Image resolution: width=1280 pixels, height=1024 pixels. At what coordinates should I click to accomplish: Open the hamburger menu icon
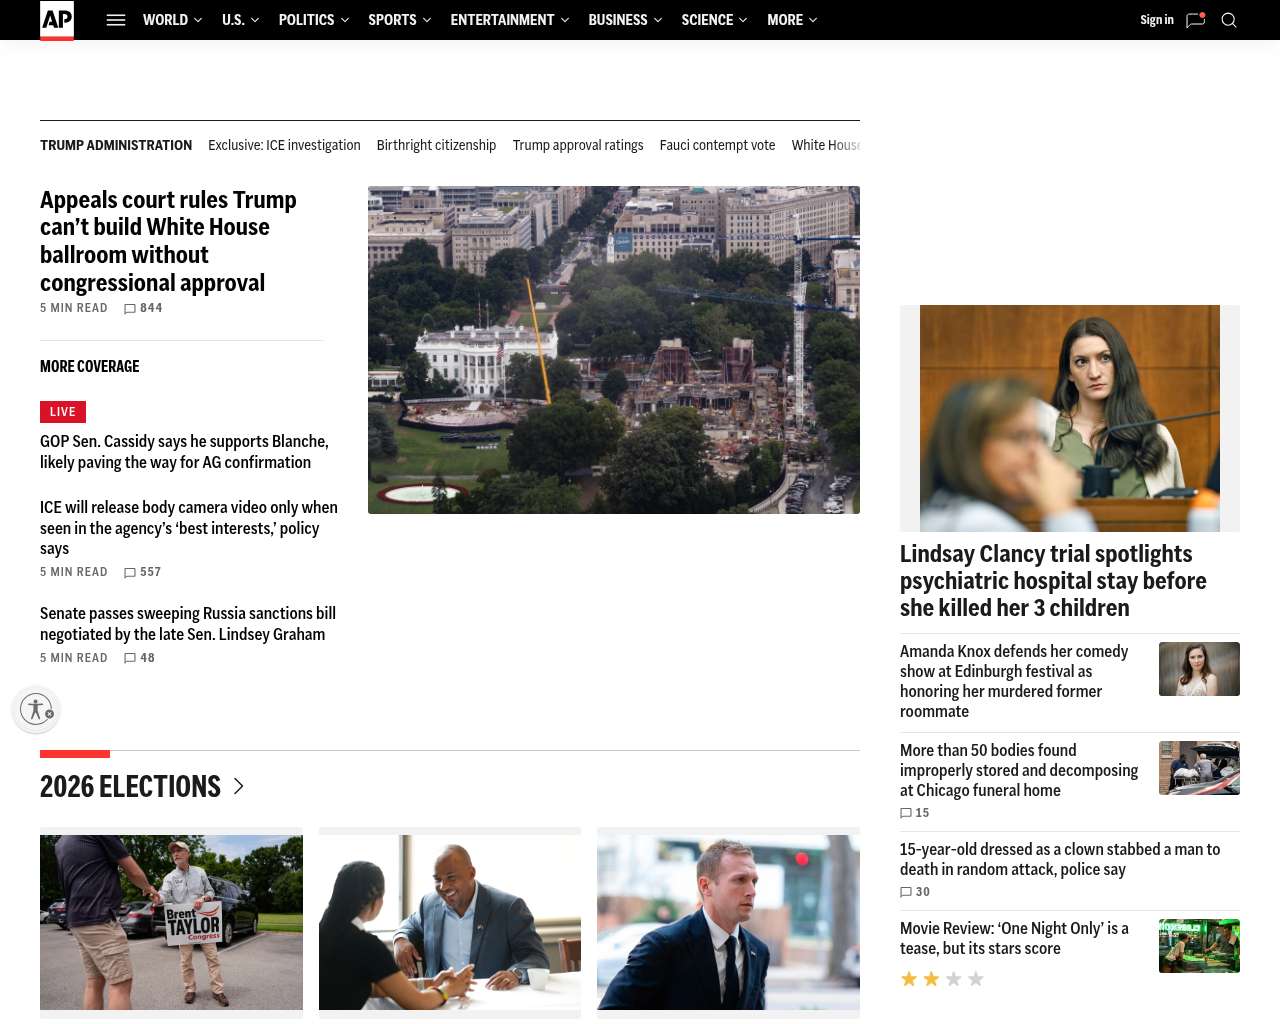116,20
